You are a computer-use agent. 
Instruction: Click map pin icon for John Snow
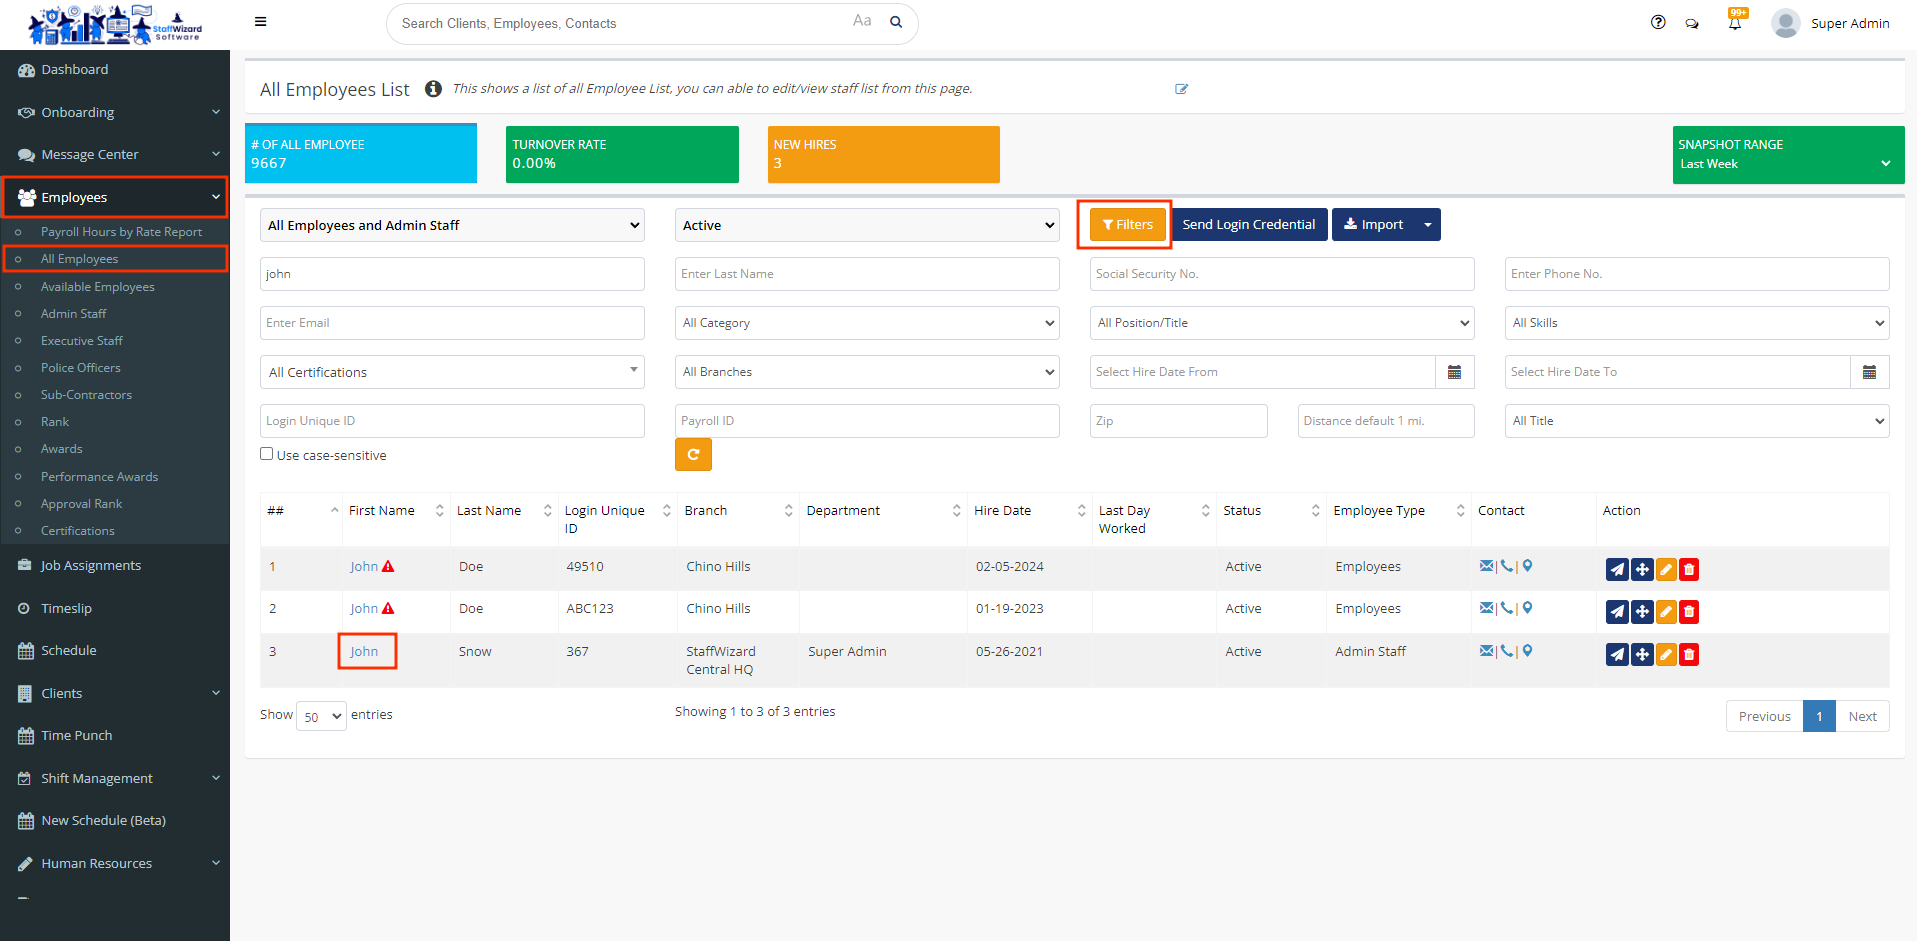tap(1527, 651)
